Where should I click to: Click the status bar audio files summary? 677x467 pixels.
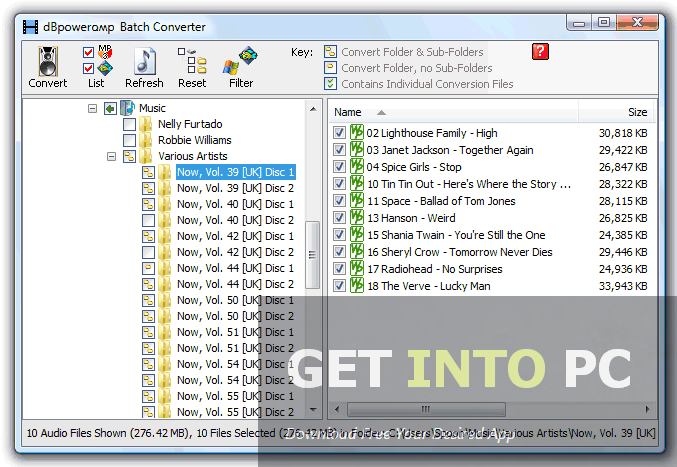[341, 433]
